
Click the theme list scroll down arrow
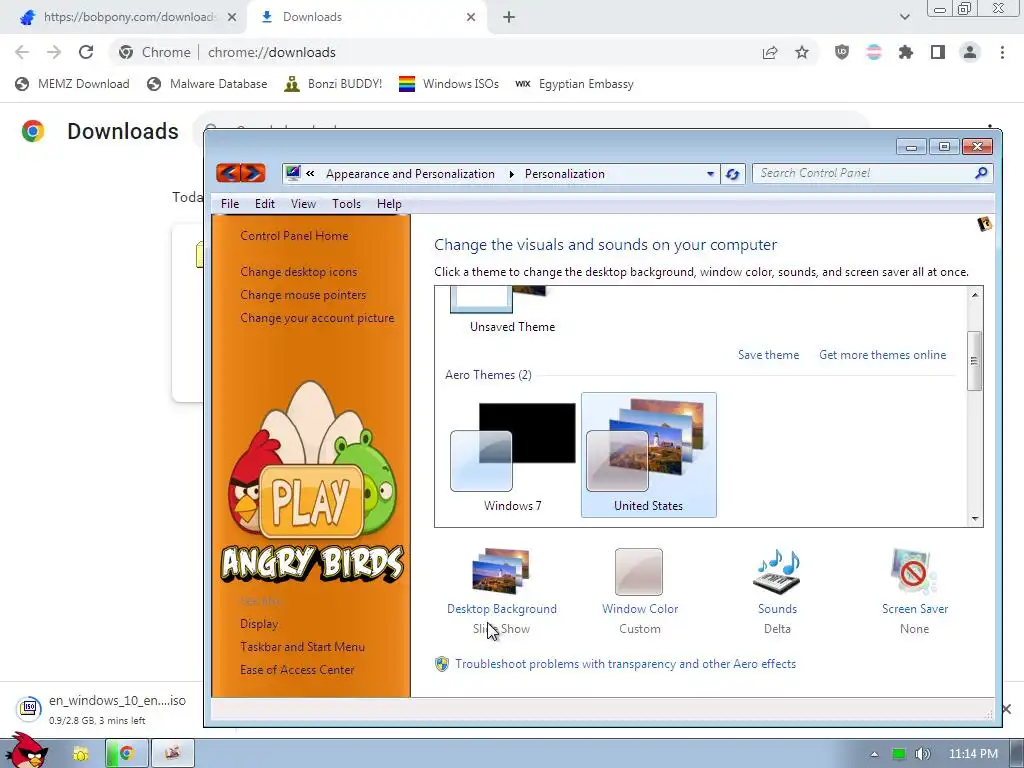click(974, 519)
